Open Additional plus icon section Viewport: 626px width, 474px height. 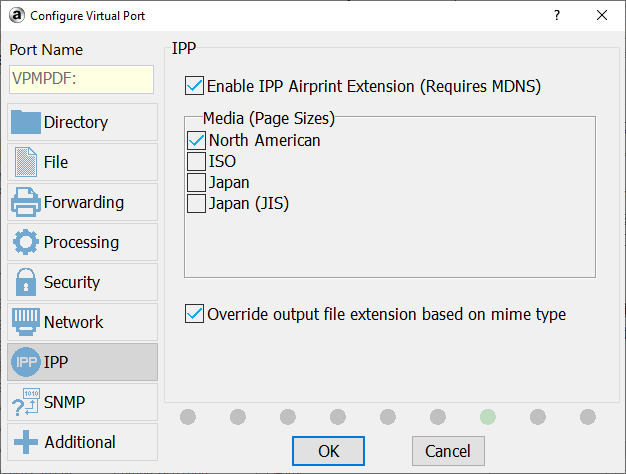click(x=26, y=442)
